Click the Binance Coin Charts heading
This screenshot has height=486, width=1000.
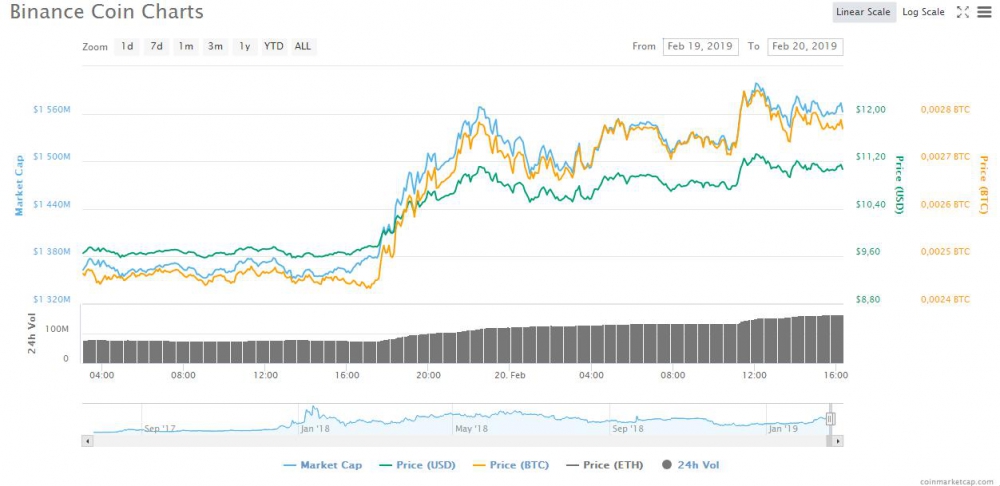coord(107,11)
